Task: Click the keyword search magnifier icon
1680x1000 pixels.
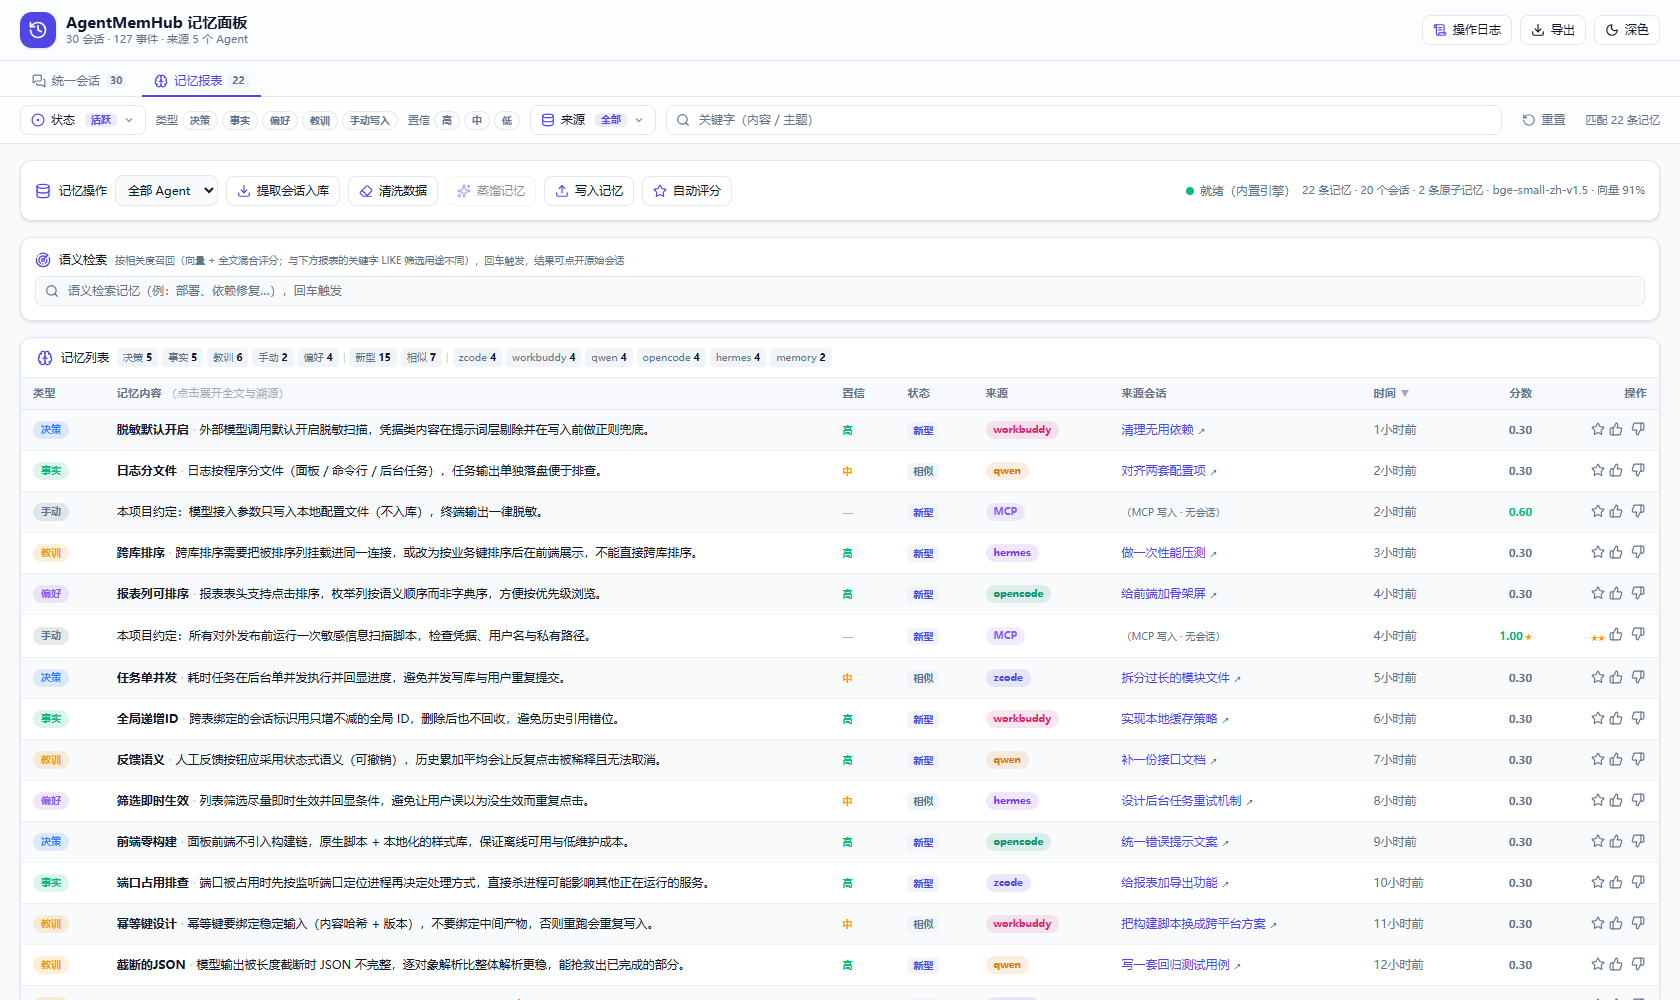Action: coord(683,120)
